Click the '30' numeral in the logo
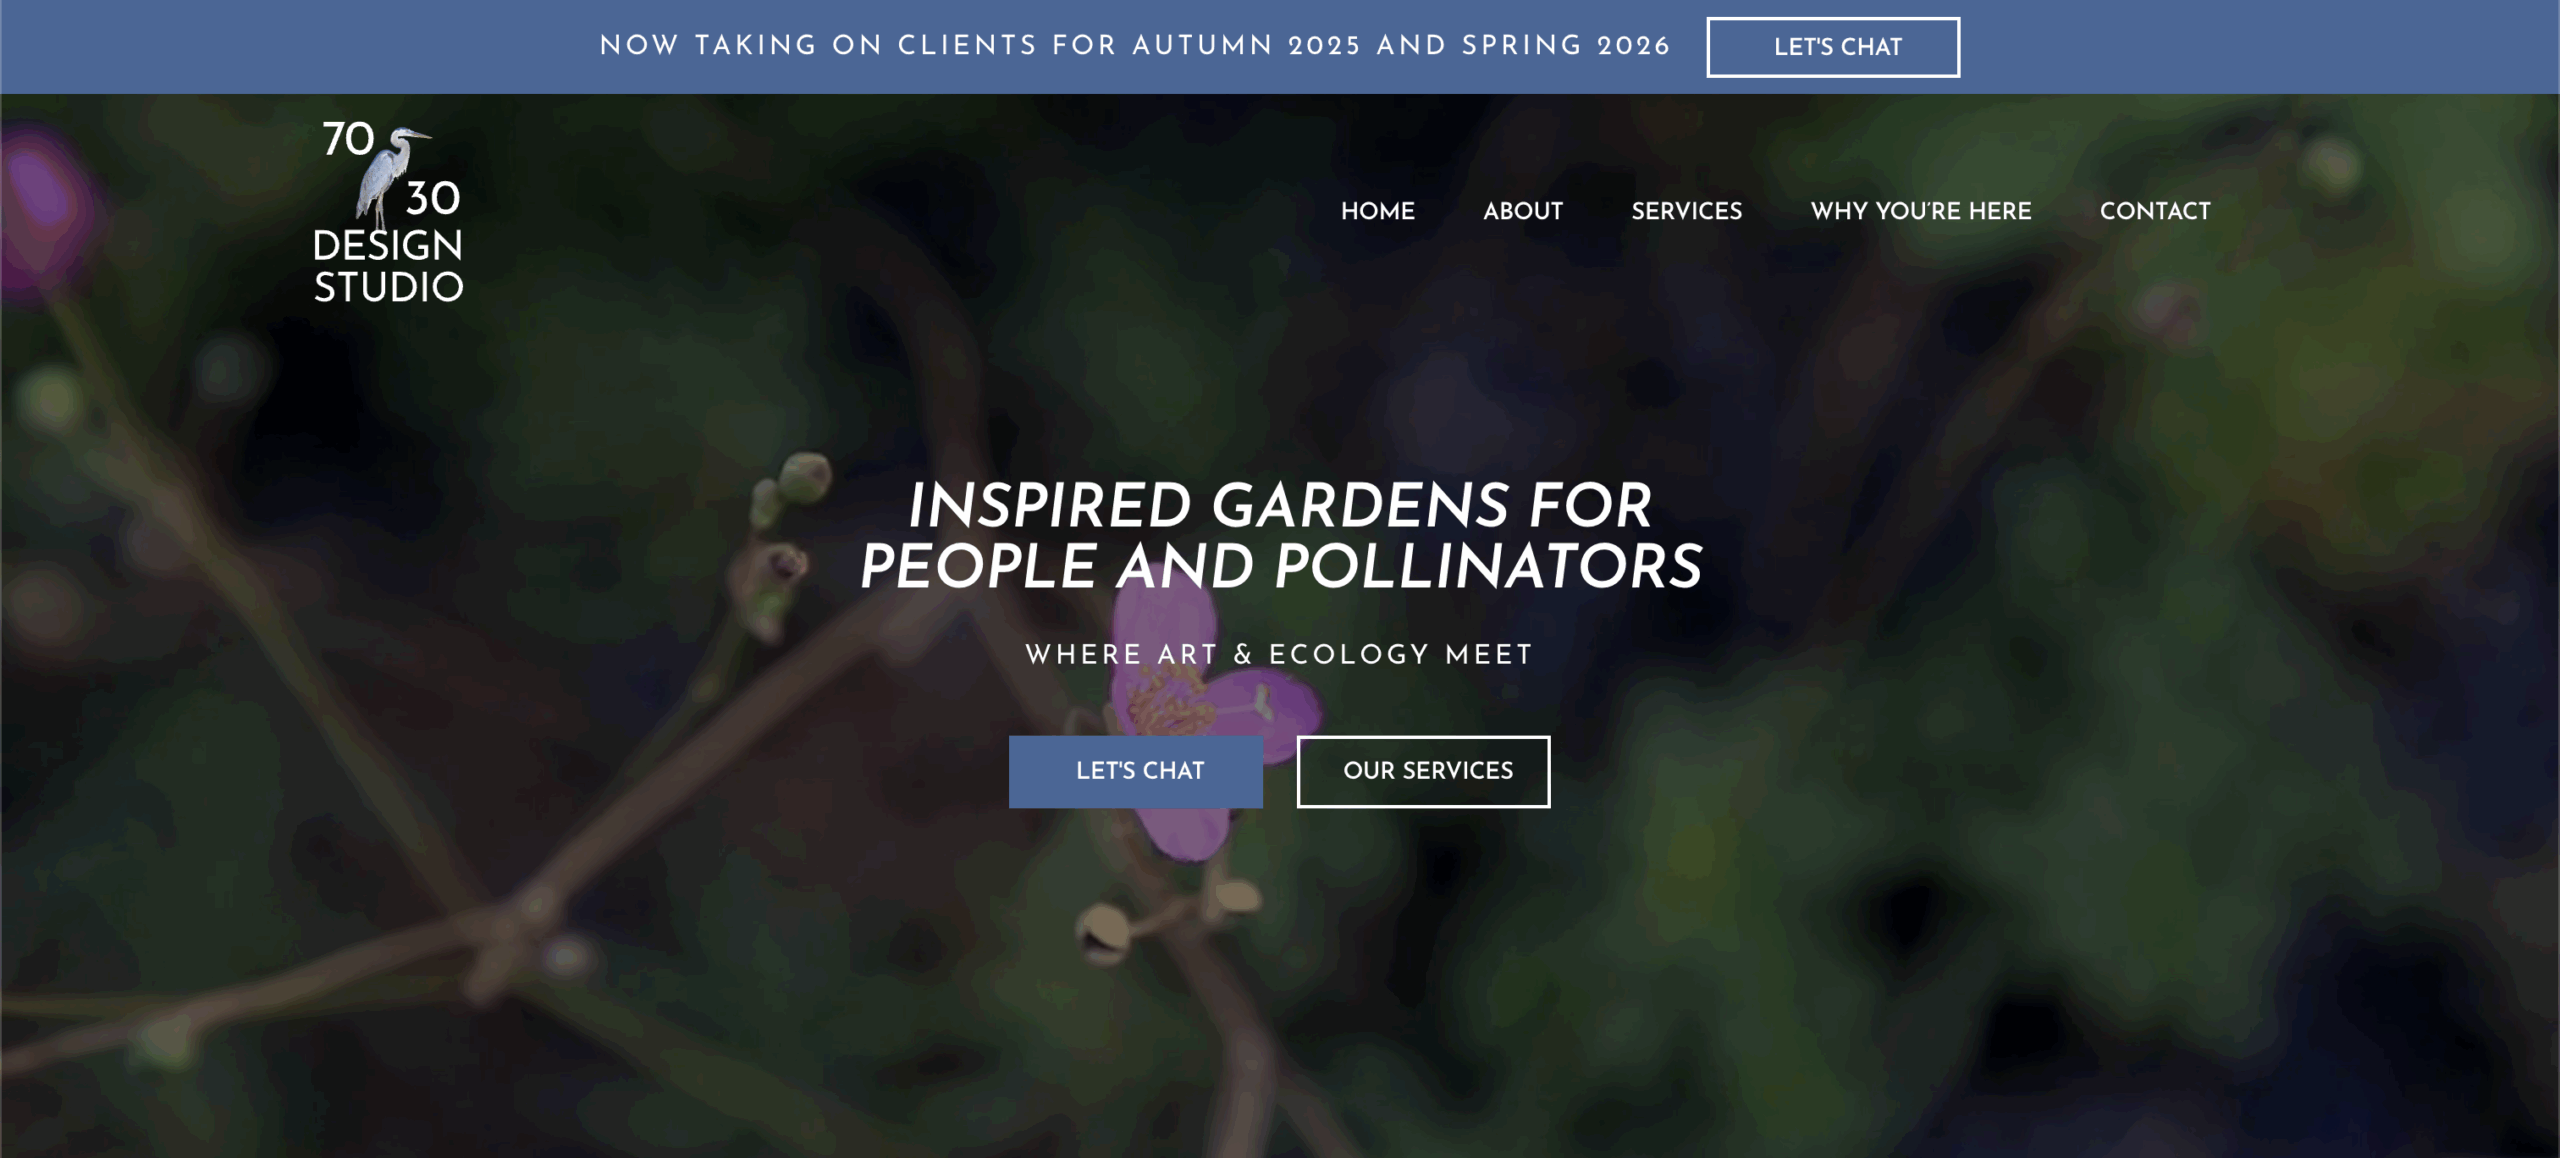 click(433, 198)
